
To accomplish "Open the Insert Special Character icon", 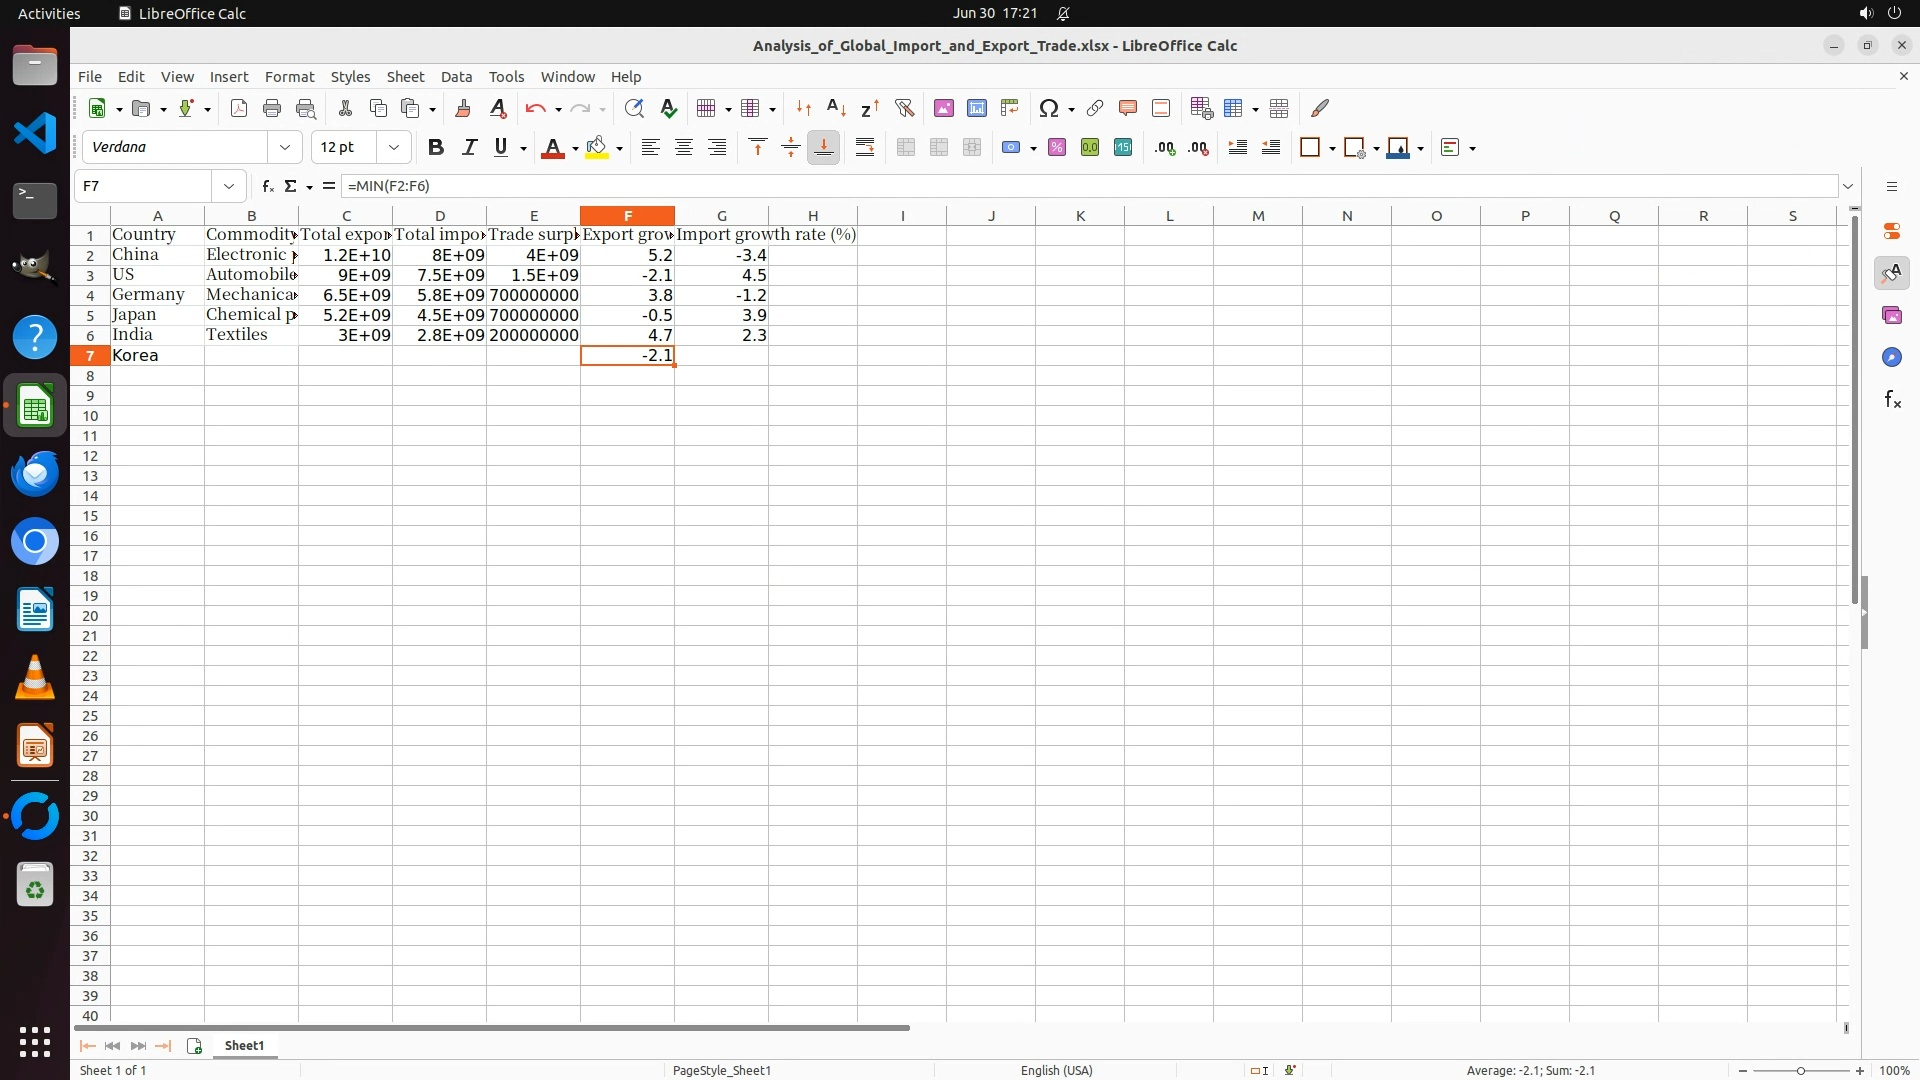I will (x=1048, y=108).
